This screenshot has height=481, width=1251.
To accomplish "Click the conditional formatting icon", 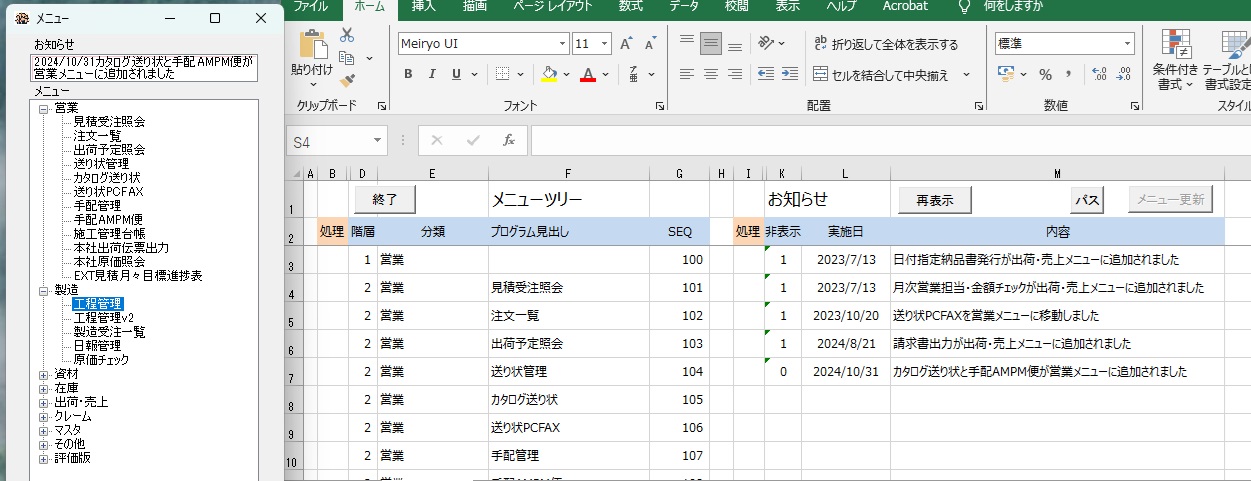I will coord(1175,46).
